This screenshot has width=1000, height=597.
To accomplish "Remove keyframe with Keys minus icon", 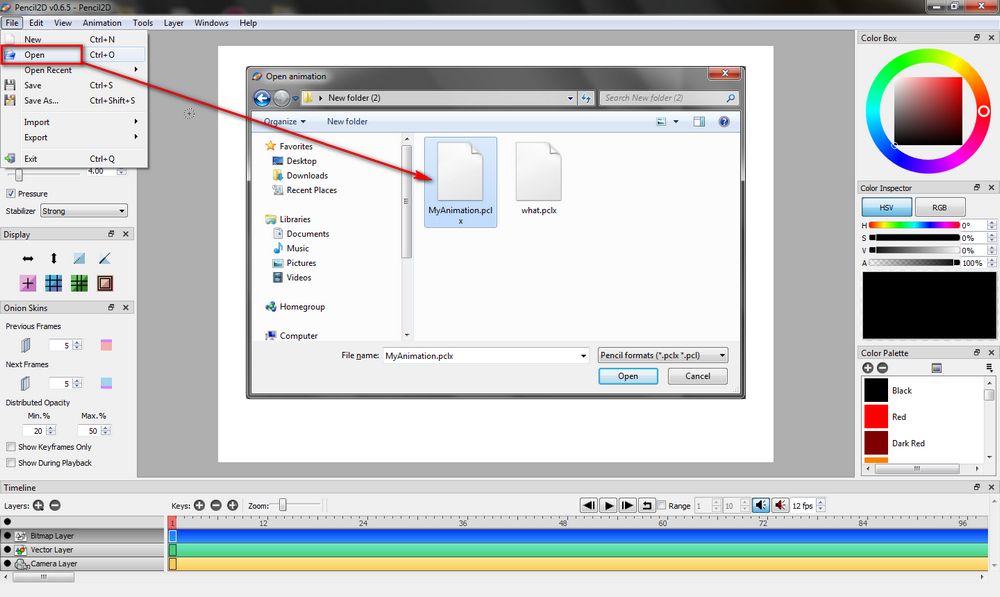I will click(x=216, y=505).
